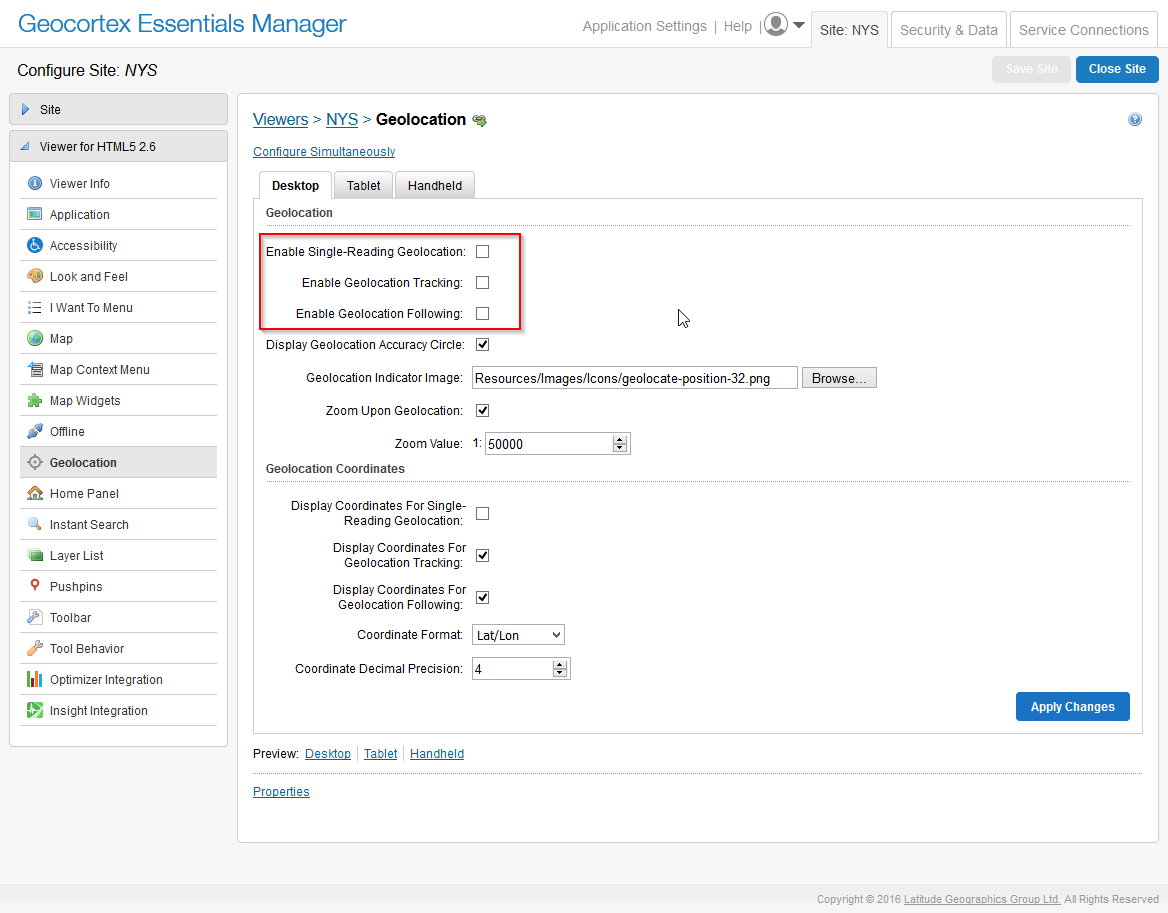Click the Map Context Menu icon
The height and width of the screenshot is (913, 1168).
[34, 369]
